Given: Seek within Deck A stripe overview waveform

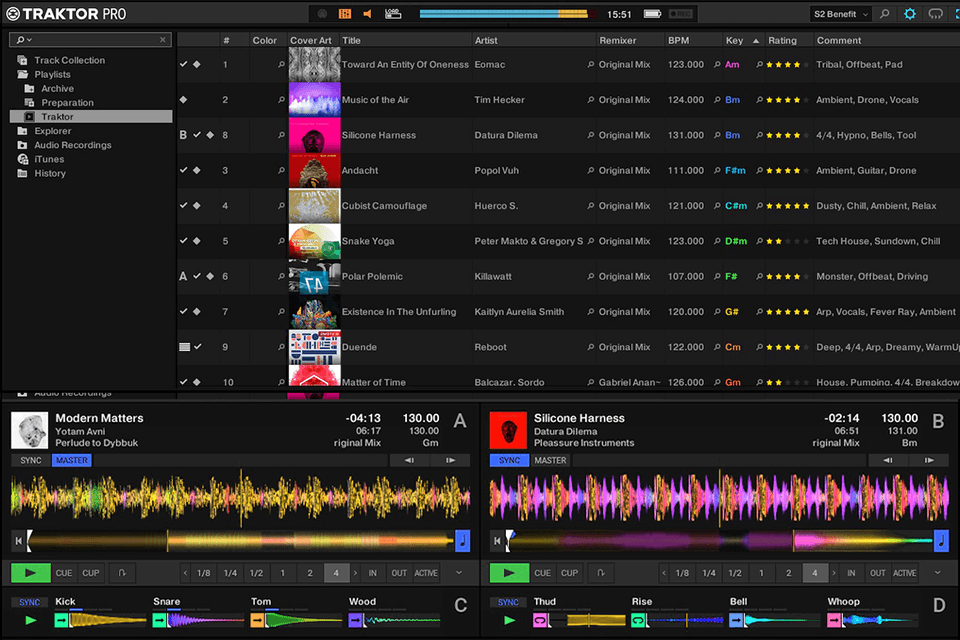Looking at the screenshot, I should 241,541.
